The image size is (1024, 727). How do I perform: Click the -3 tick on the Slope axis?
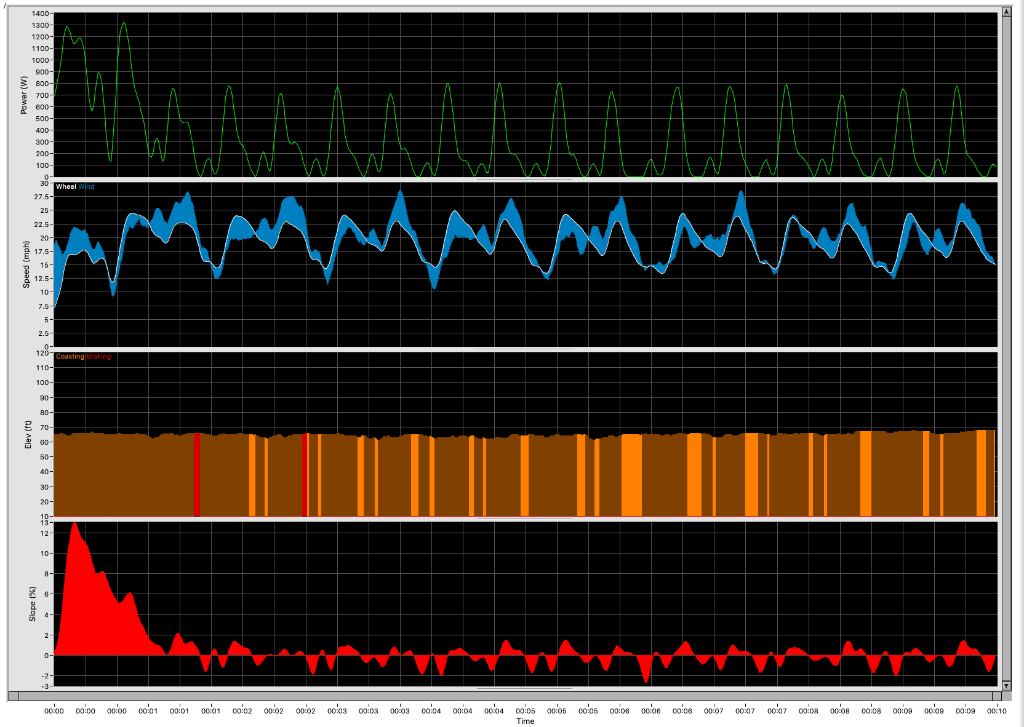coord(45,686)
